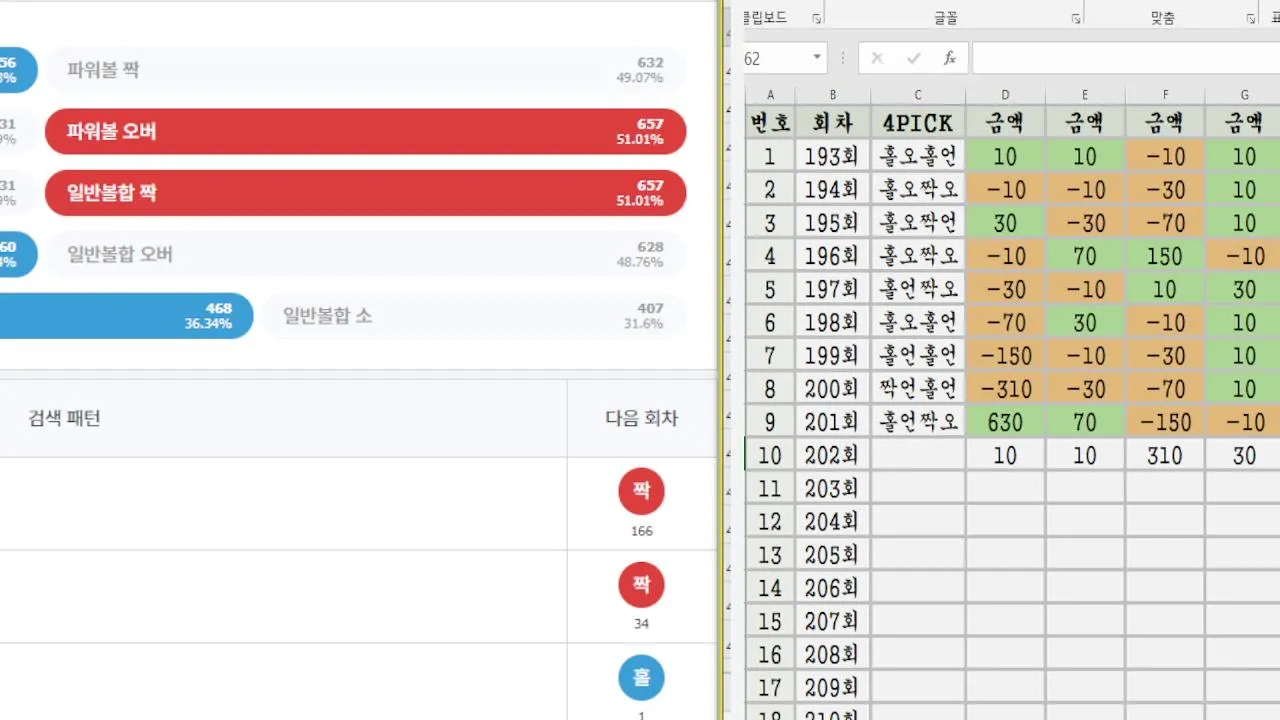1280x720 pixels.
Task: Open the Insert Function fx button
Action: point(950,59)
